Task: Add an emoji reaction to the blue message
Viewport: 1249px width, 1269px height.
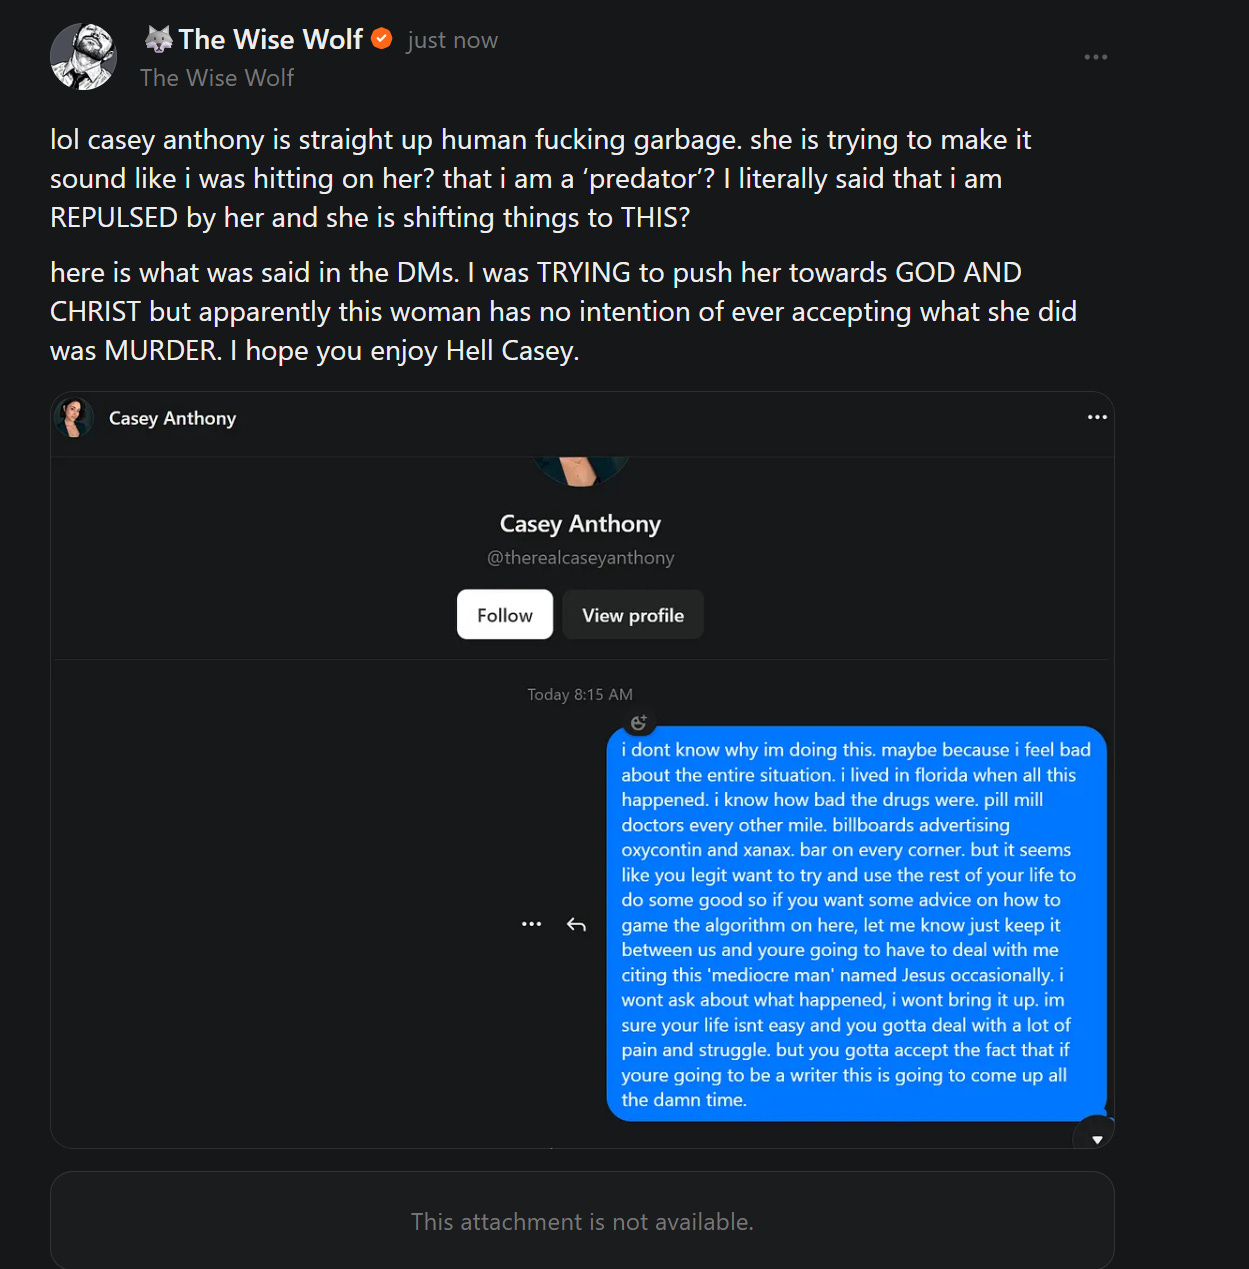Action: coord(639,722)
